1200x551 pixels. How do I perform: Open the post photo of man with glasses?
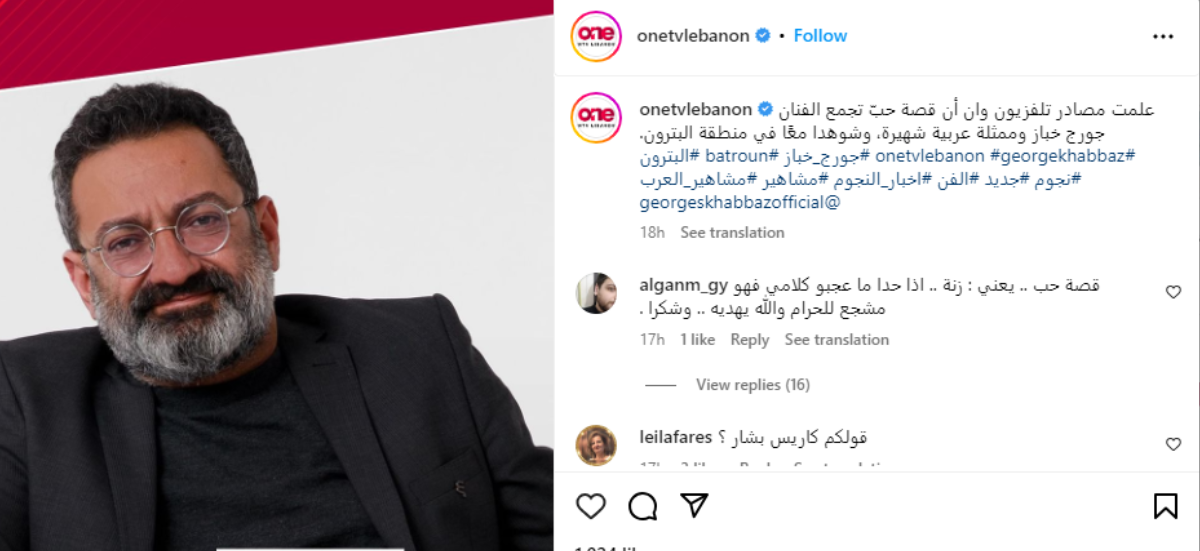click(x=276, y=275)
